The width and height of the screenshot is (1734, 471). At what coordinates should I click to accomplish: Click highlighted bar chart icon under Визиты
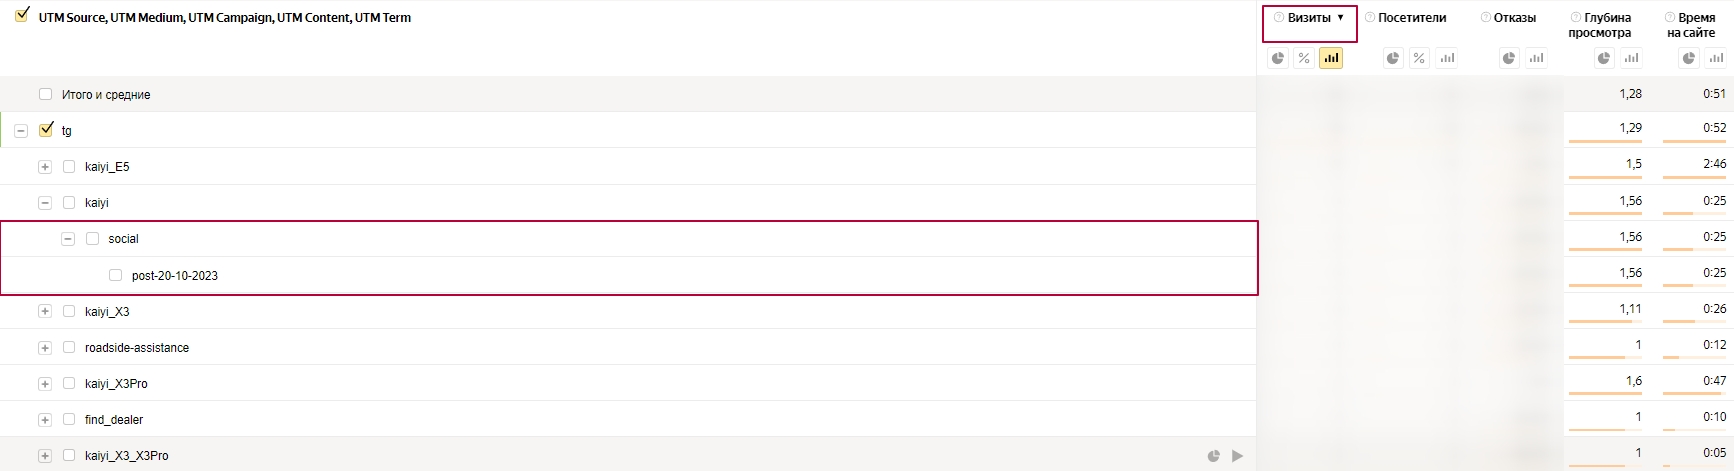point(1331,58)
